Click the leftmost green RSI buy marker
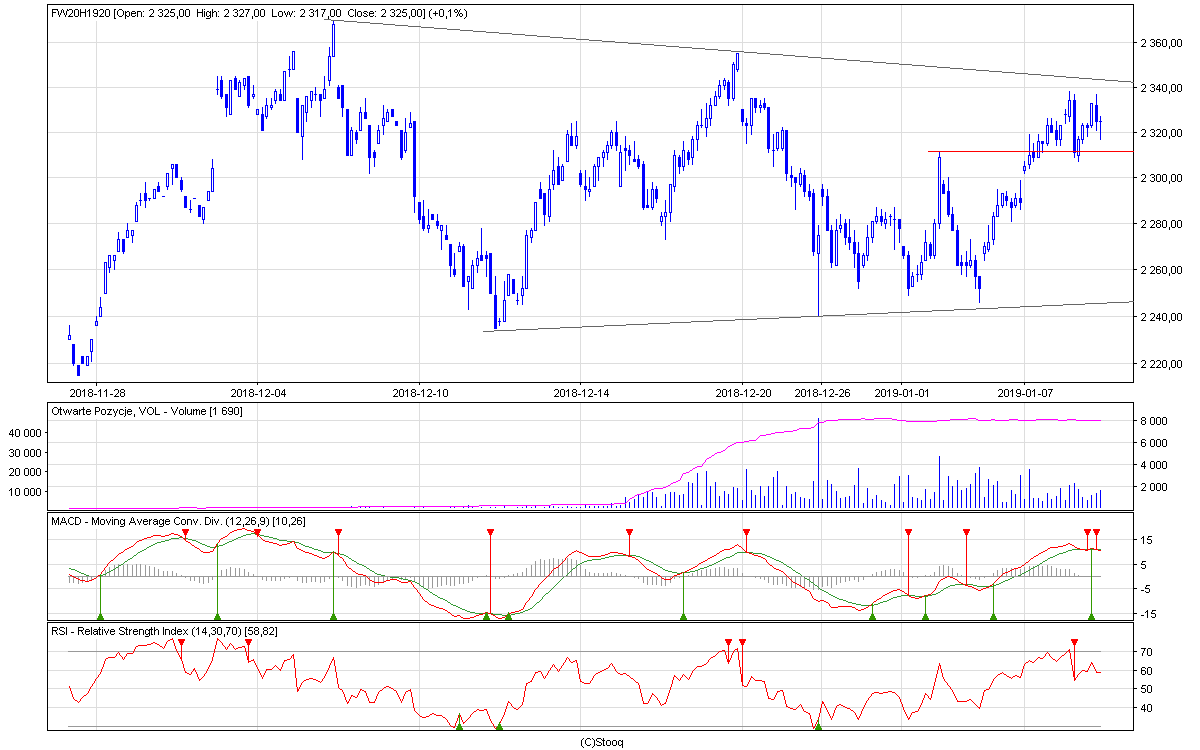The image size is (1200, 750). (x=459, y=725)
